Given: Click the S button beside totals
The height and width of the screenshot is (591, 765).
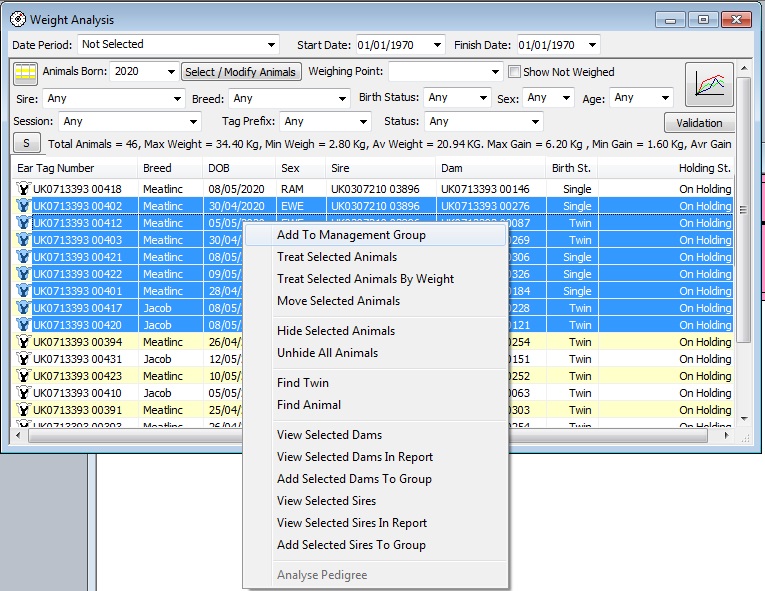Looking at the screenshot, I should (26, 143).
